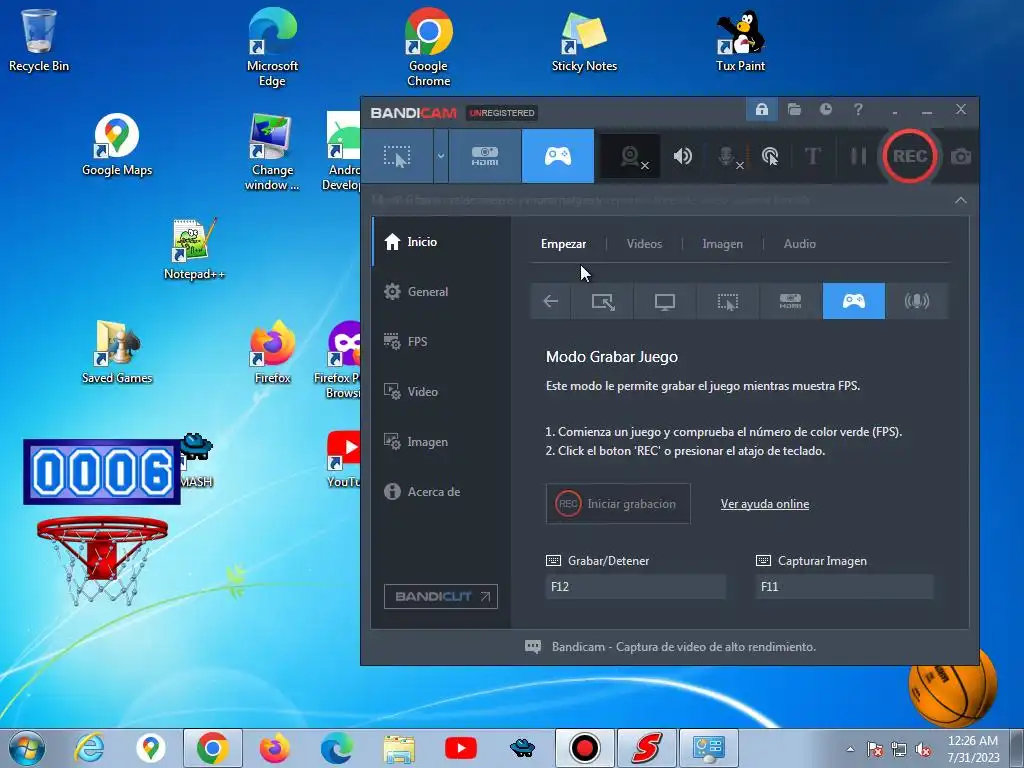Select the rectangle screen recording mode in Bandicam top bar

(x=397, y=156)
